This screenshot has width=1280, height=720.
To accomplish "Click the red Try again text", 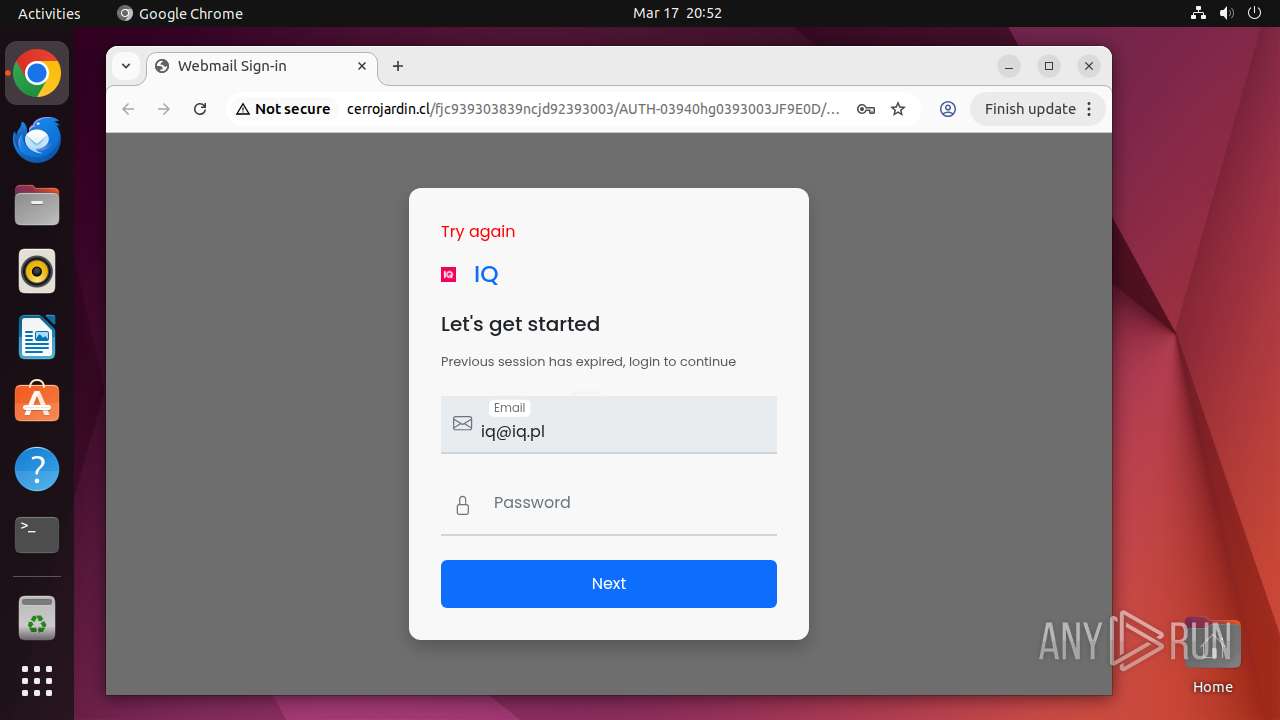I will point(478,231).
